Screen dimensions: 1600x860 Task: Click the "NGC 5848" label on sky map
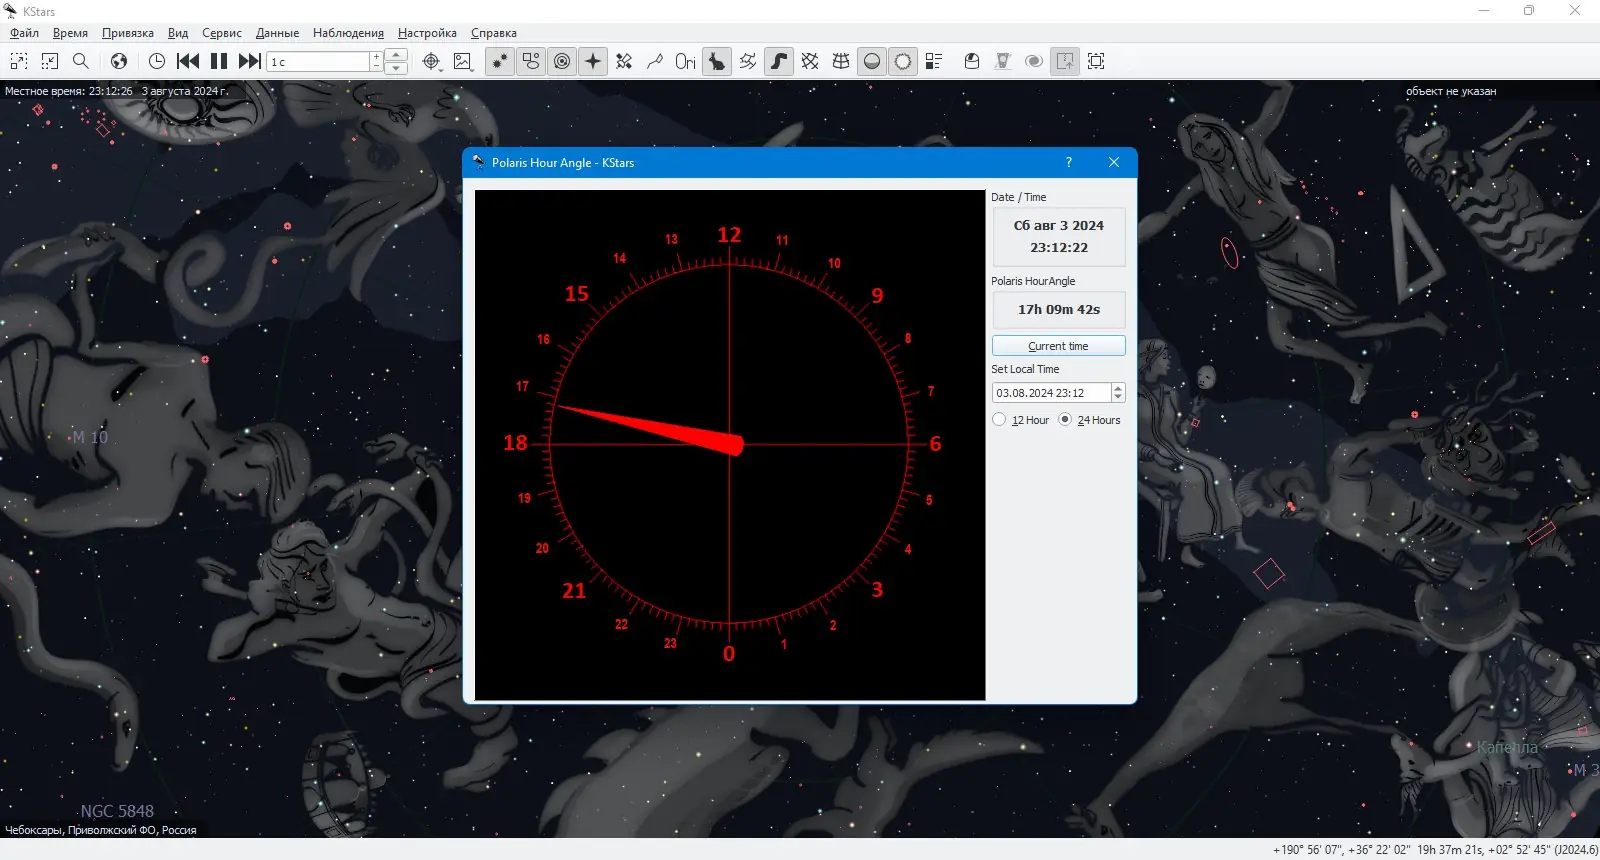(x=117, y=811)
